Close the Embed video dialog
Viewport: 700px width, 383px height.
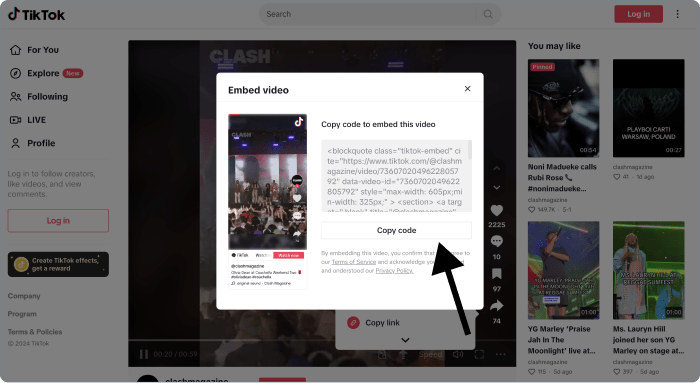click(467, 89)
